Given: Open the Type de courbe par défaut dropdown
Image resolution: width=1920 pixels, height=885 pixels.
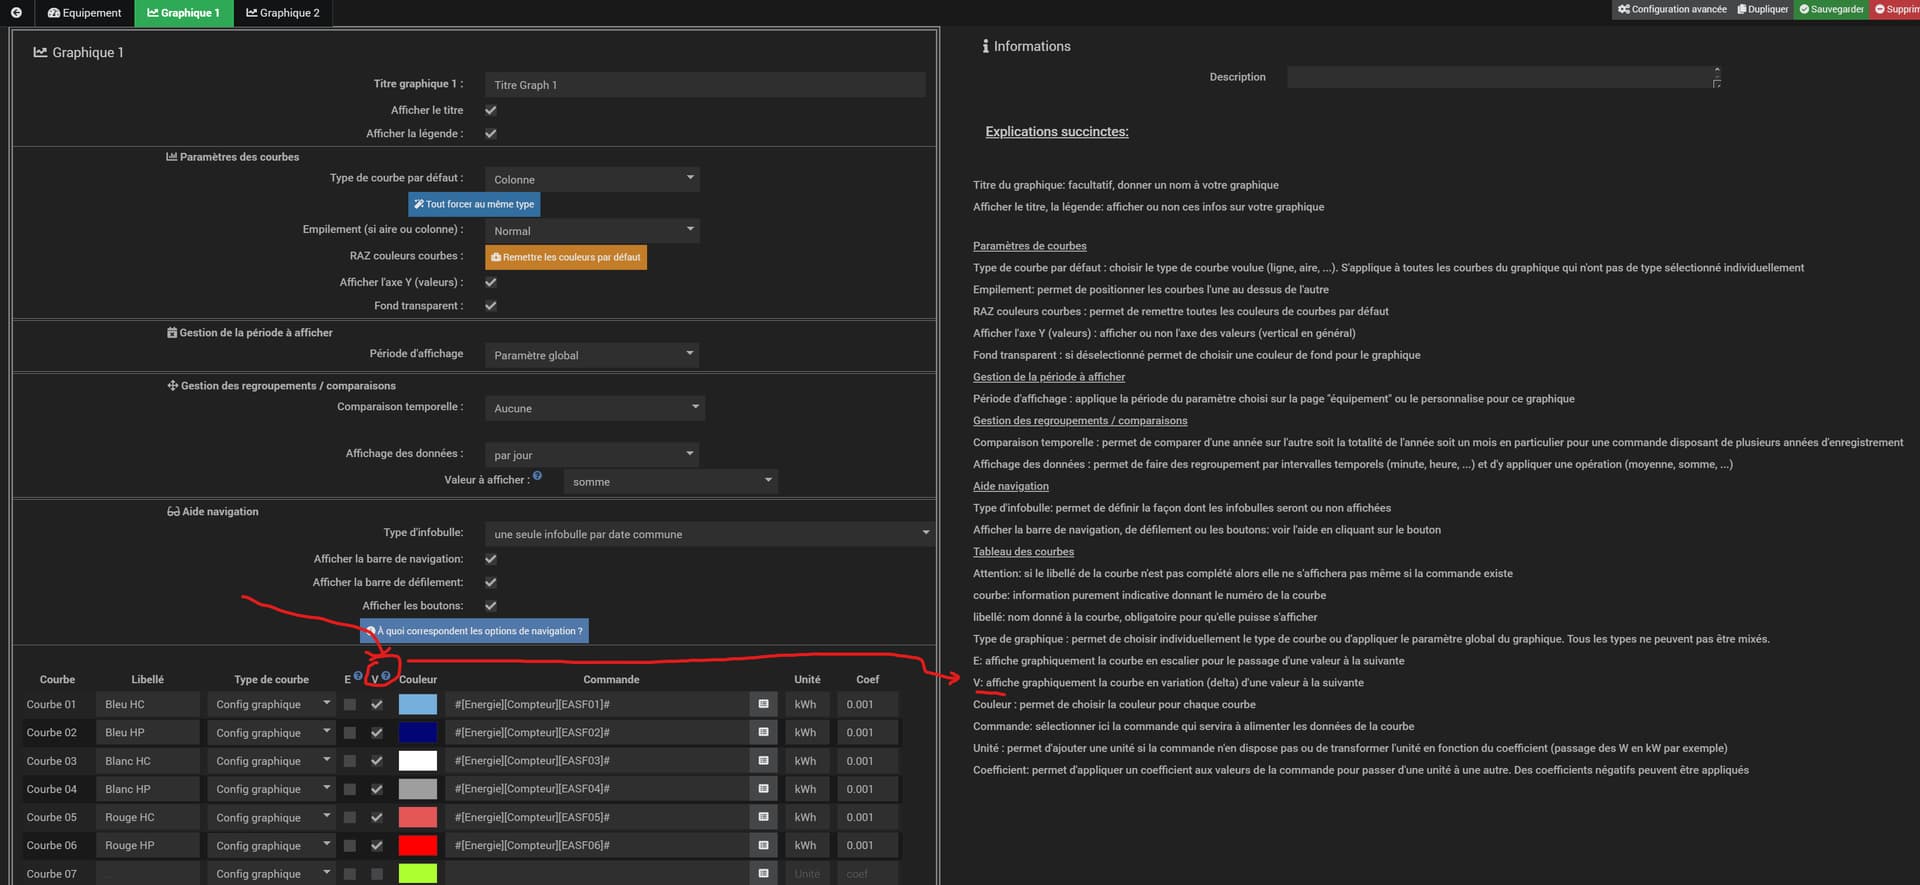Looking at the screenshot, I should click(x=592, y=179).
